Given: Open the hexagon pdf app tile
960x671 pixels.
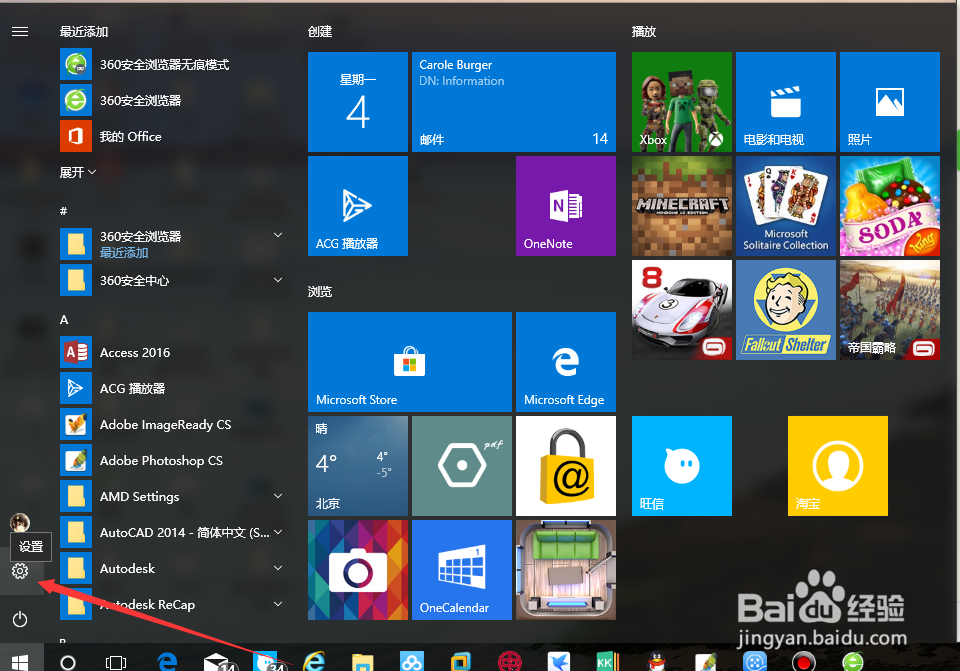Looking at the screenshot, I should coord(462,466).
